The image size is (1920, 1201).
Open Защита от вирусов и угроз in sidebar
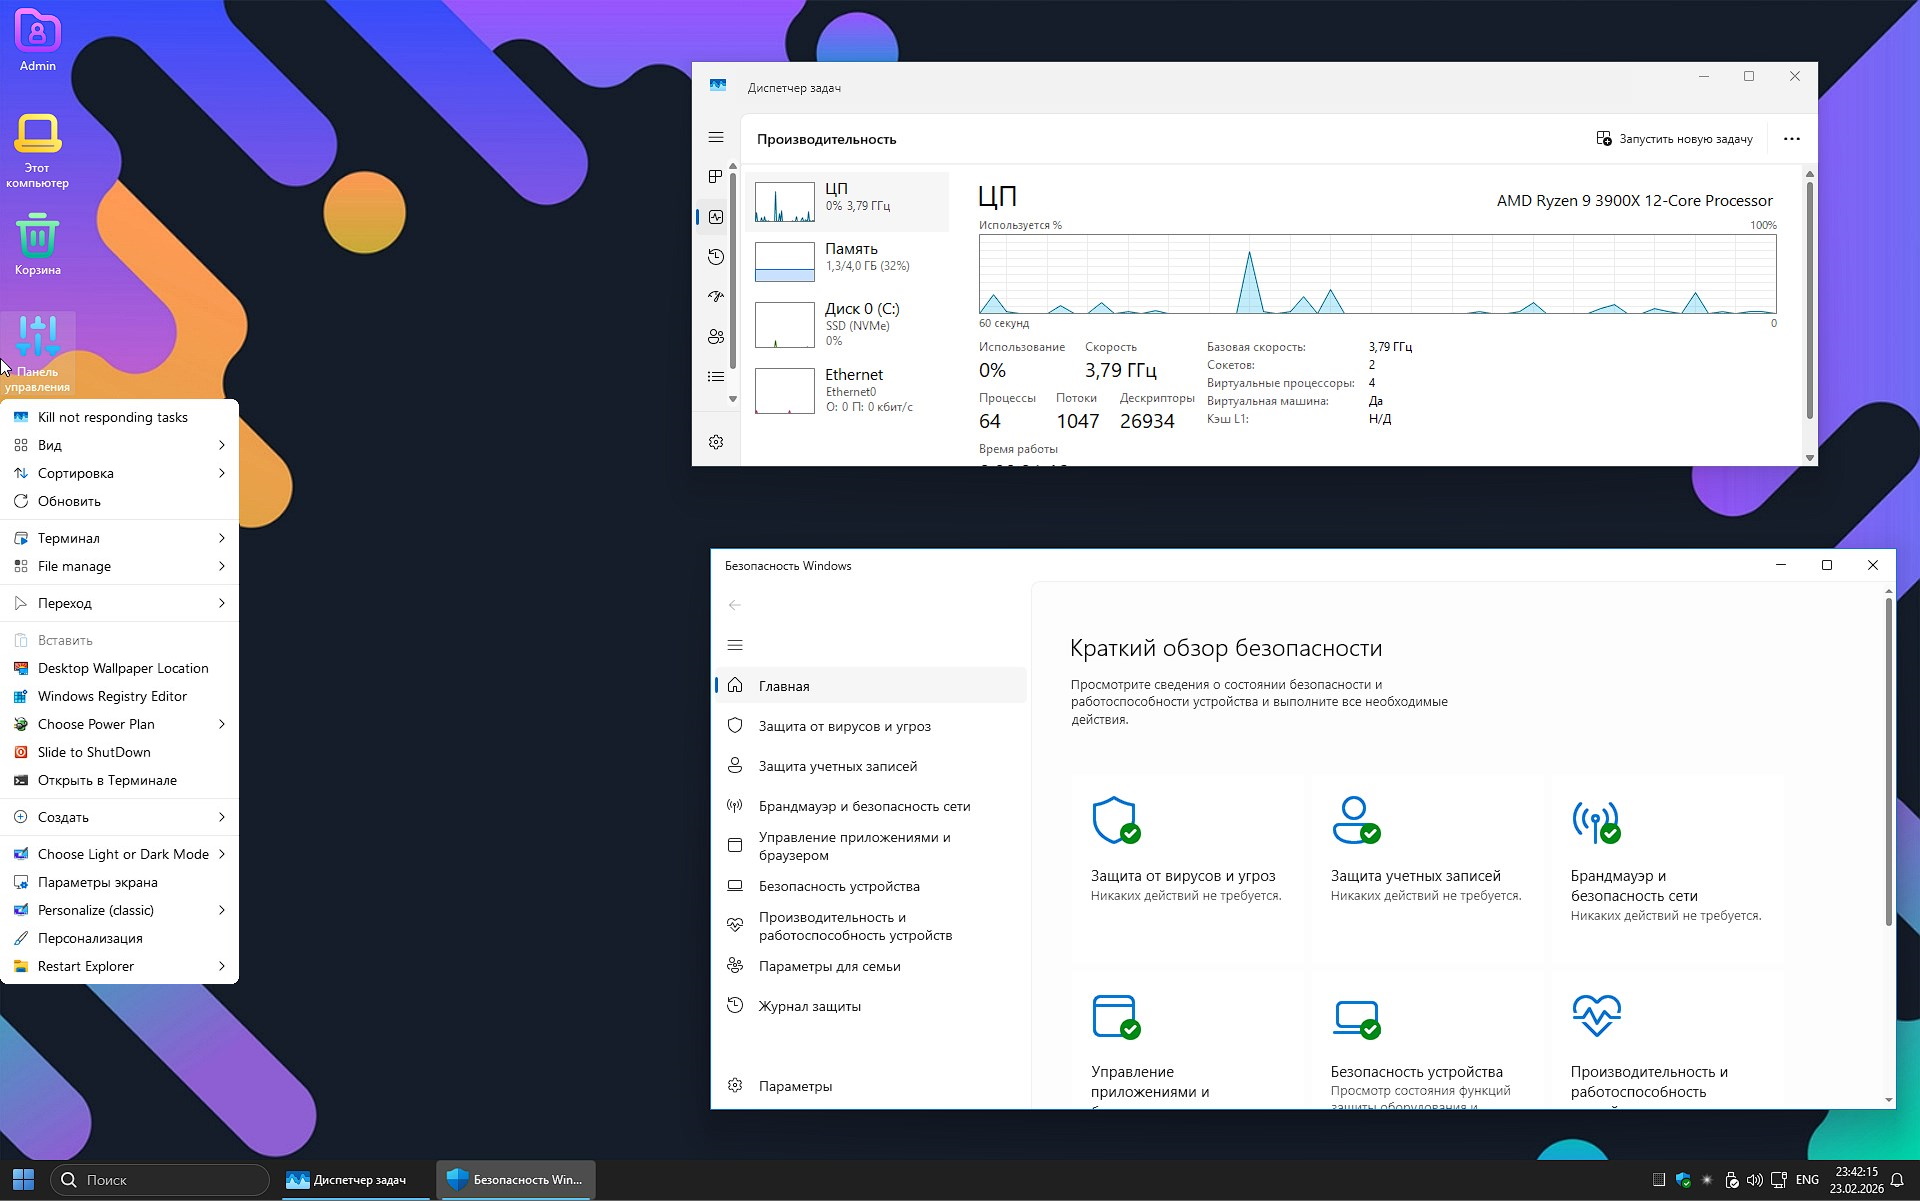[x=843, y=725]
